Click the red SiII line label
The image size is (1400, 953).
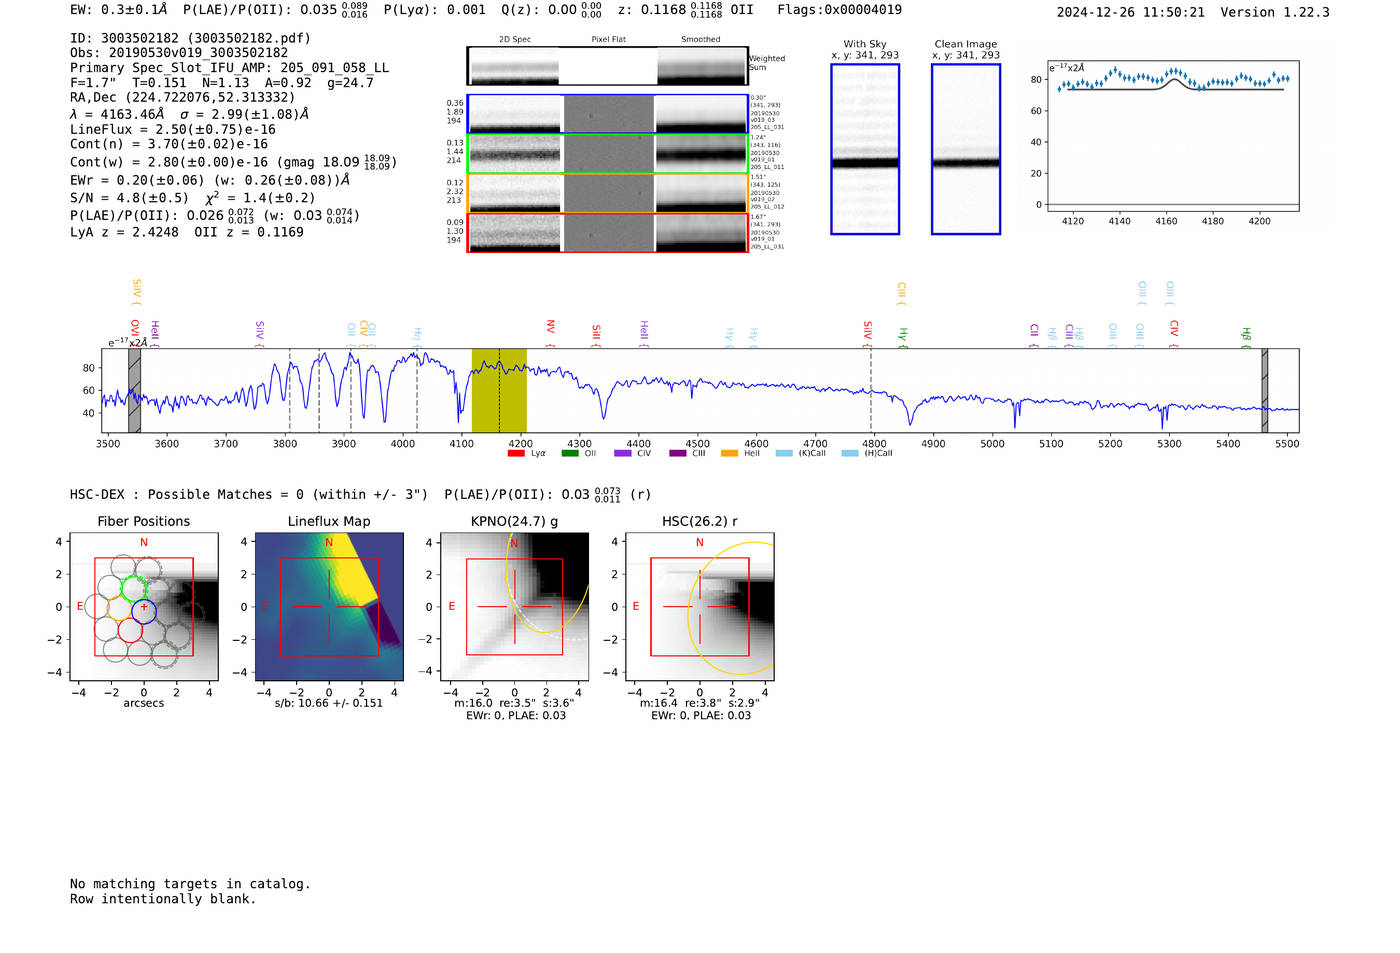(596, 334)
